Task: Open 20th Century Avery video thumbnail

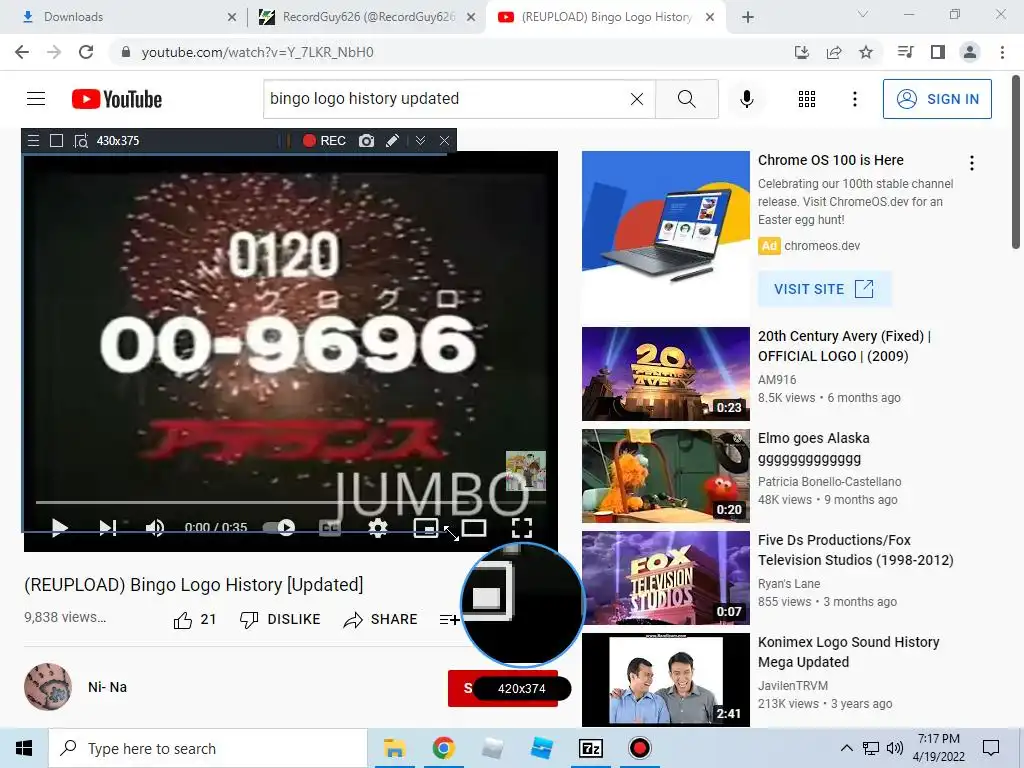Action: pos(665,374)
